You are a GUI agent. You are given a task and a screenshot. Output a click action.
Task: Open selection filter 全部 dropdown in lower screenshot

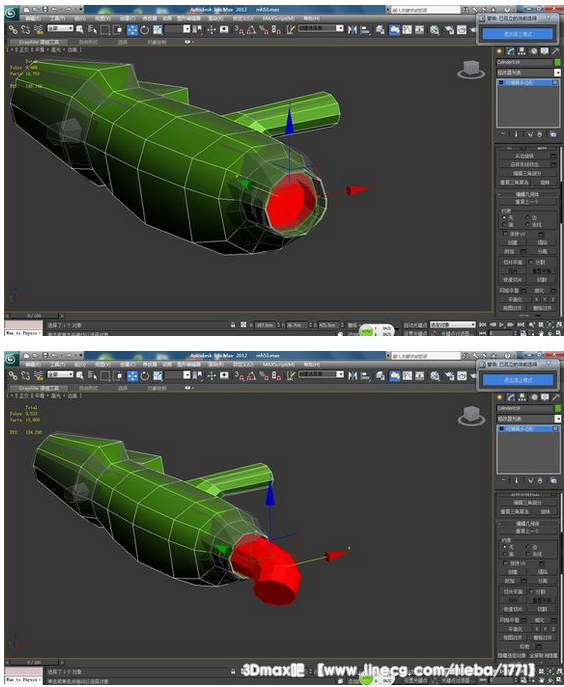point(60,374)
